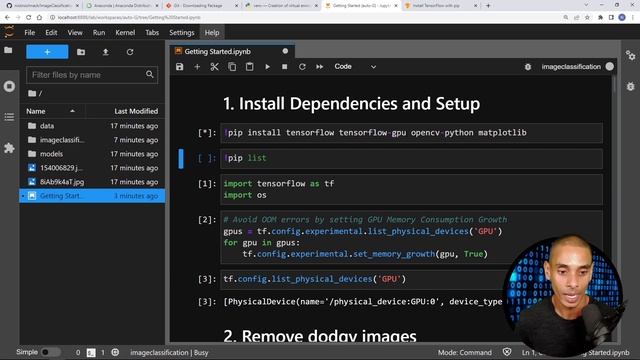Focus the Filter files by name field
The height and width of the screenshot is (360, 640).
click(x=92, y=75)
